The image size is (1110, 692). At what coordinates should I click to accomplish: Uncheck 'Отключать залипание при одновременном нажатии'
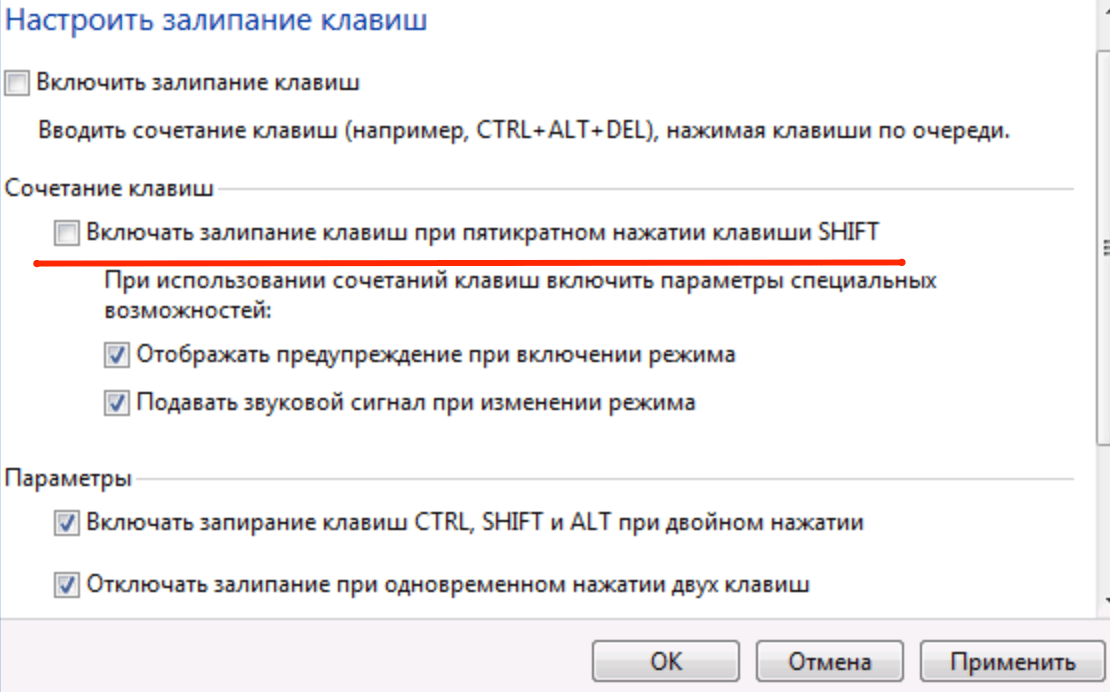(67, 584)
